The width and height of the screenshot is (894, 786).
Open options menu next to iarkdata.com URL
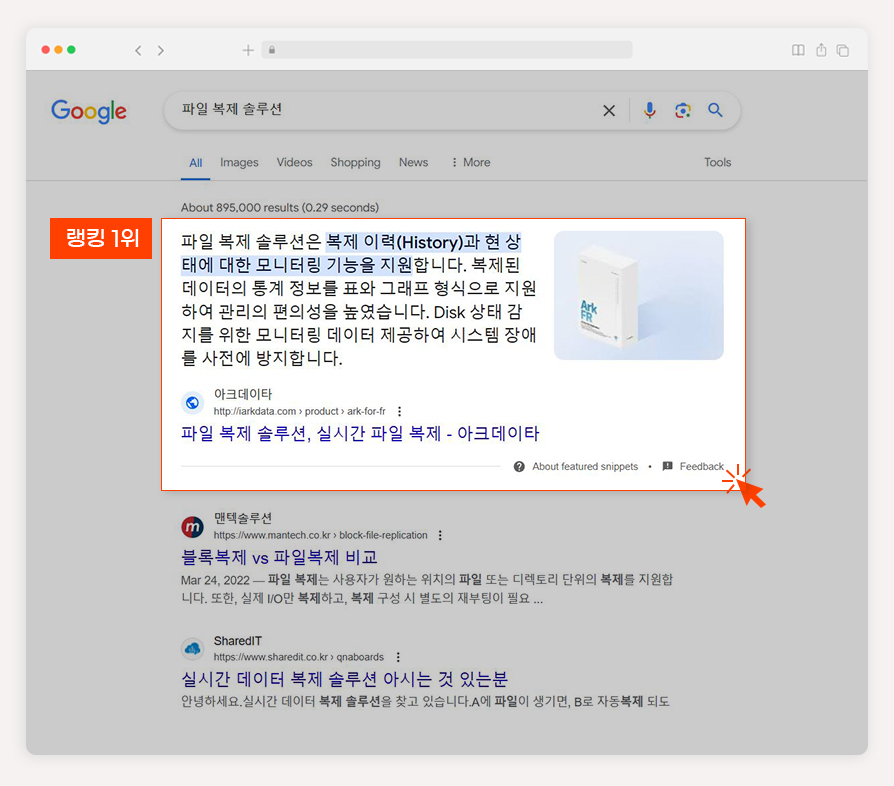(x=400, y=412)
